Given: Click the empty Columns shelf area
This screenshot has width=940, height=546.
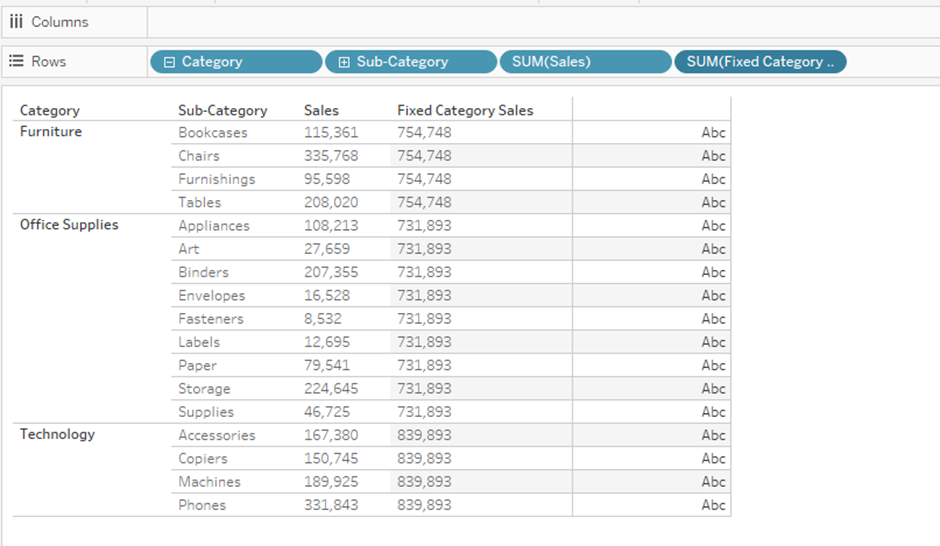Looking at the screenshot, I should pyautogui.click(x=540, y=22).
